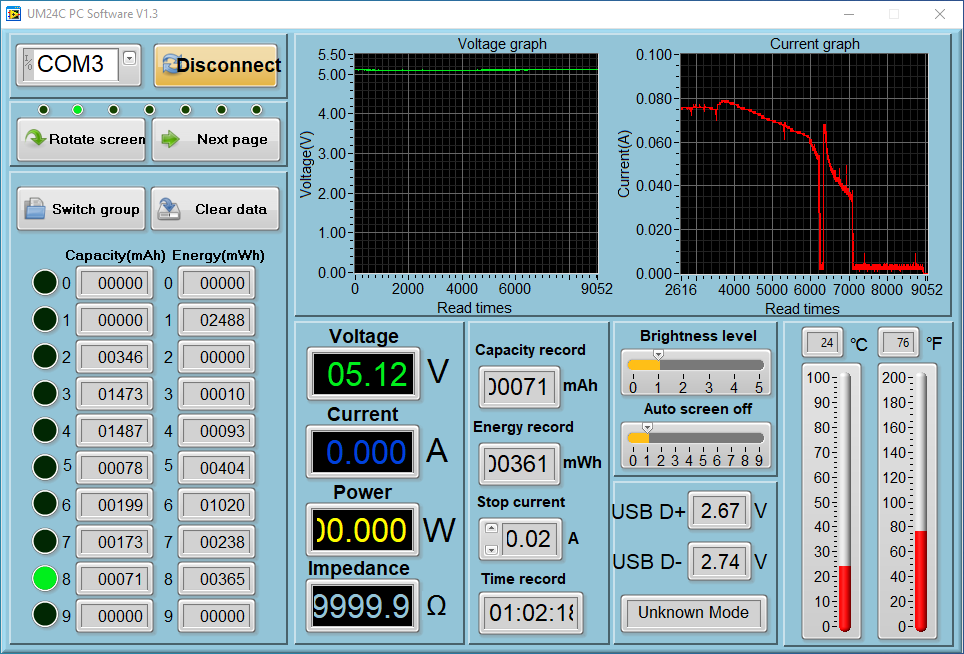The height and width of the screenshot is (654, 964).
Task: Select data group 1 indicator LED
Action: pos(45,320)
